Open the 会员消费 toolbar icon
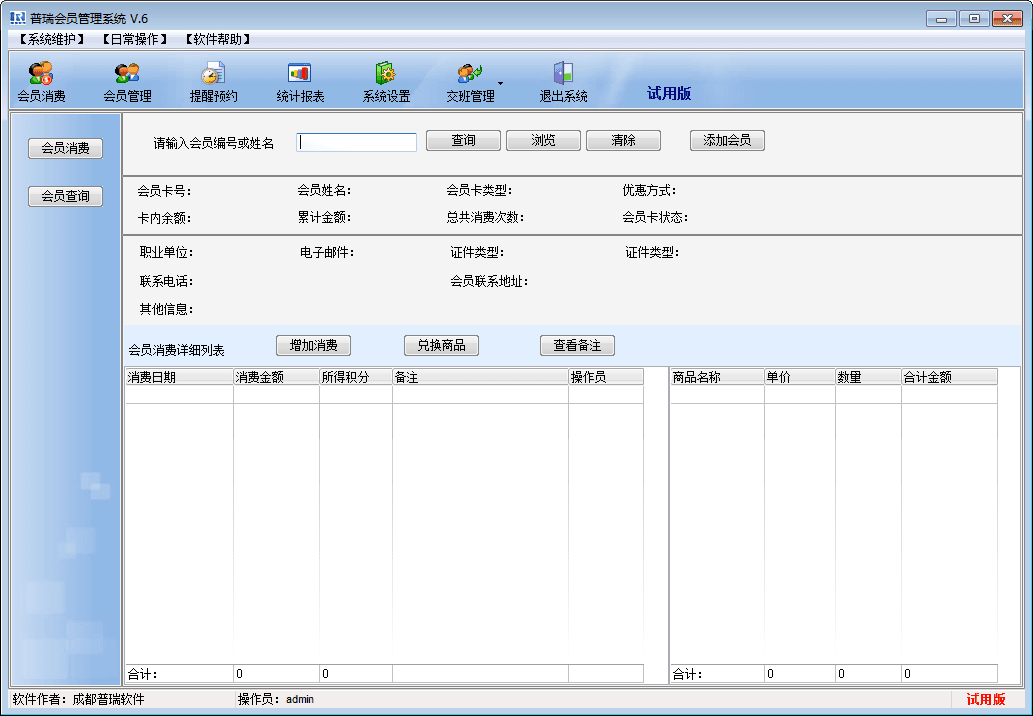The height and width of the screenshot is (716, 1033). tap(41, 74)
